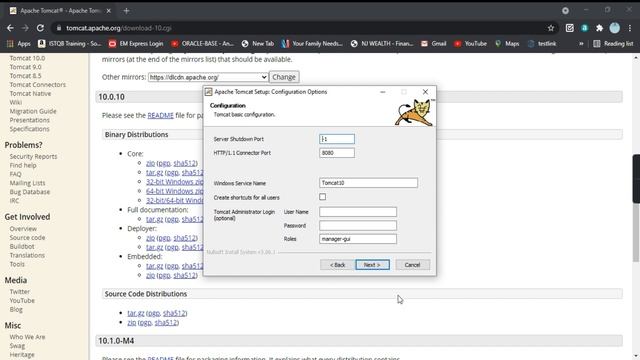Open the extensions puzzle icon

pyautogui.click(x=599, y=28)
